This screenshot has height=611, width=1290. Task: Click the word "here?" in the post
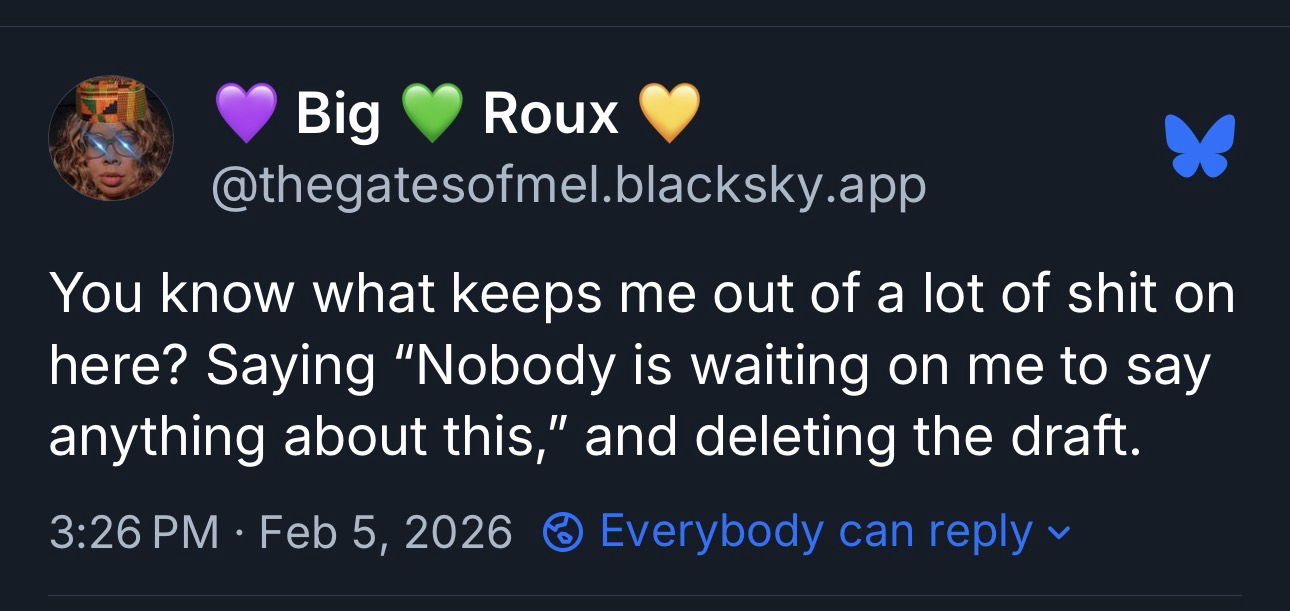click(x=116, y=366)
